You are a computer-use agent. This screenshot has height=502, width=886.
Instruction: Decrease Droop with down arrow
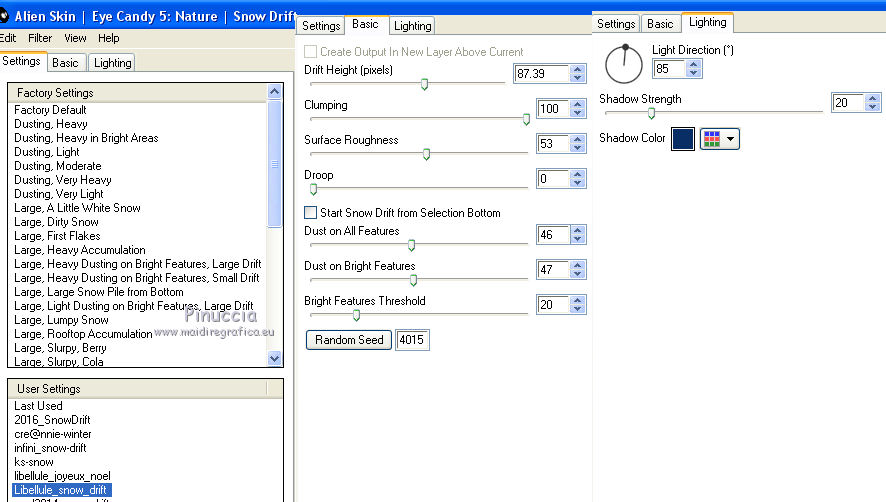pyautogui.click(x=577, y=183)
